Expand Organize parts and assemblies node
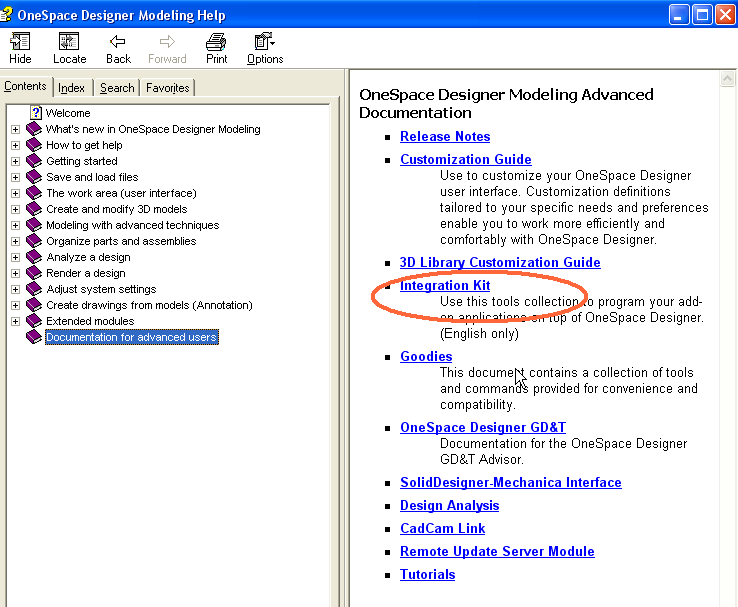The width and height of the screenshot is (738, 607). pyautogui.click(x=16, y=241)
